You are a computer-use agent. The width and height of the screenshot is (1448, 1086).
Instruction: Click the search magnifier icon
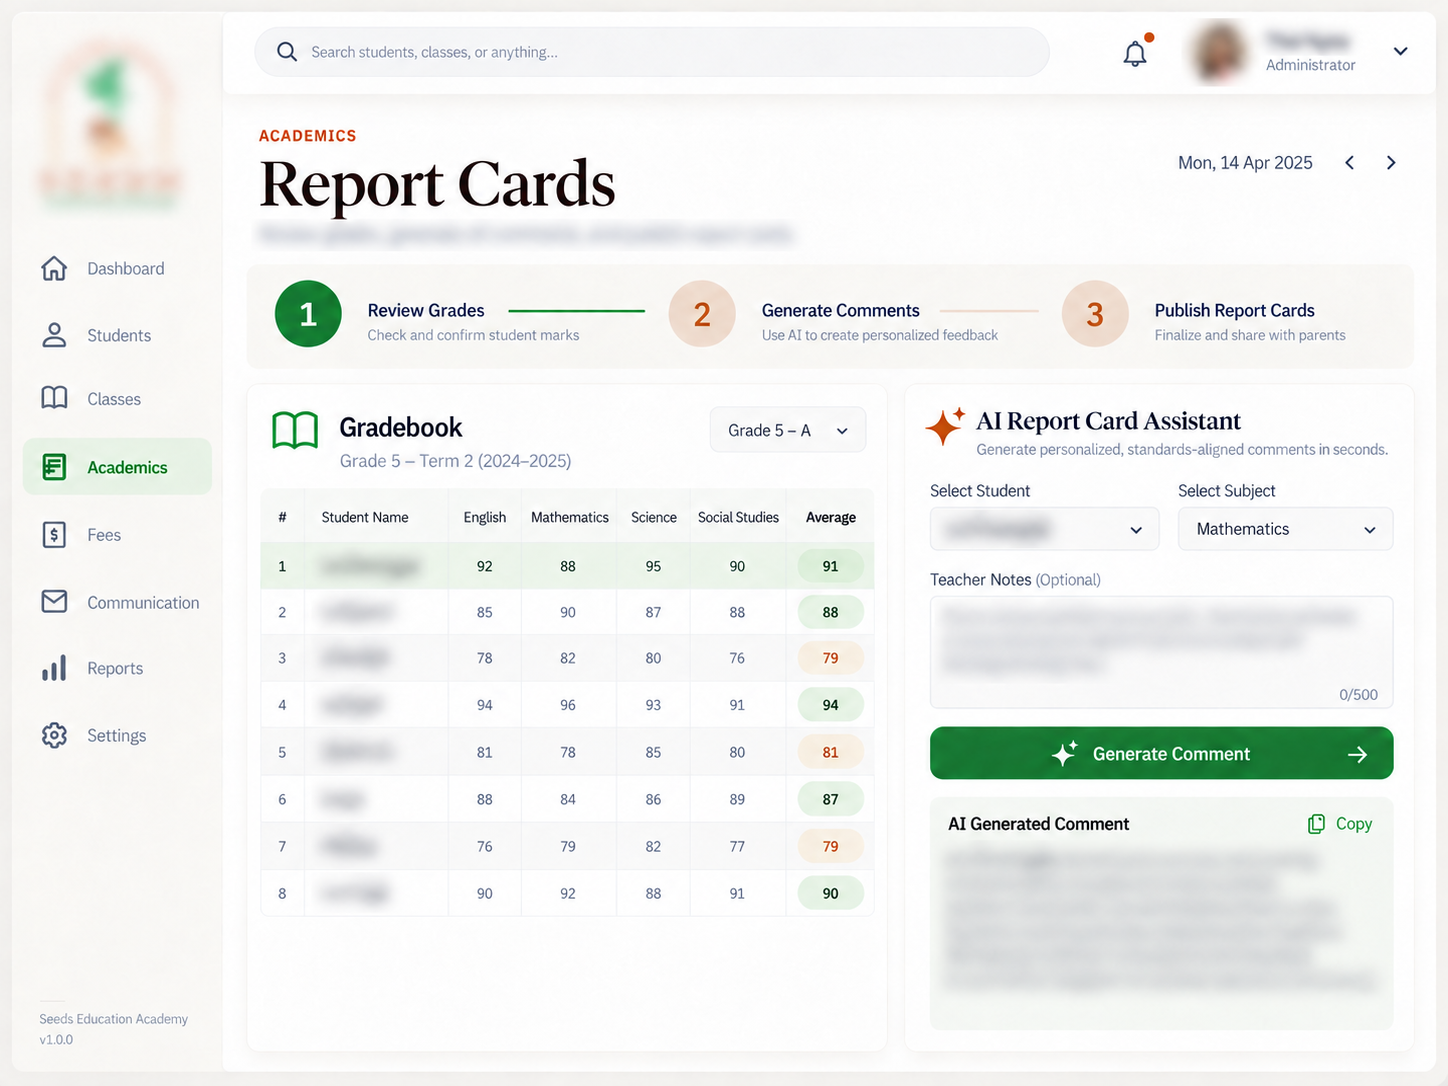pyautogui.click(x=287, y=52)
